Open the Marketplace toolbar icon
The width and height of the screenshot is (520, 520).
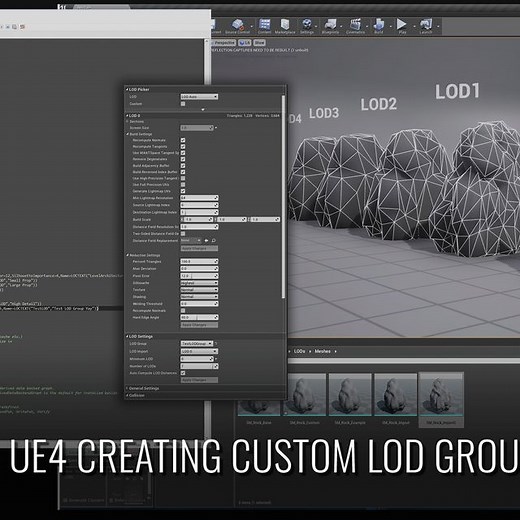(x=285, y=26)
